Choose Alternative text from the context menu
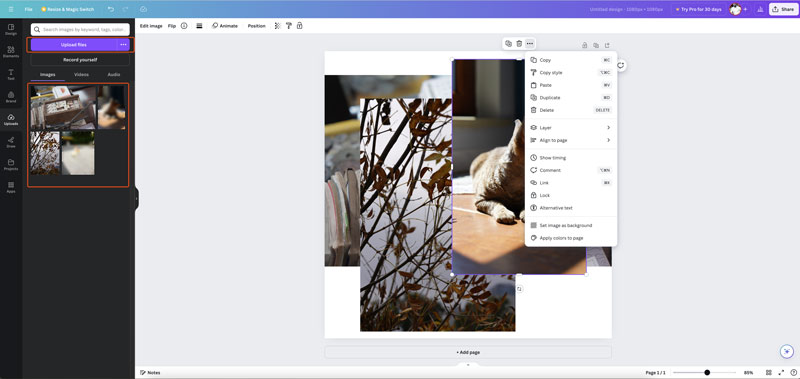This screenshot has height=379, width=800. (571, 208)
